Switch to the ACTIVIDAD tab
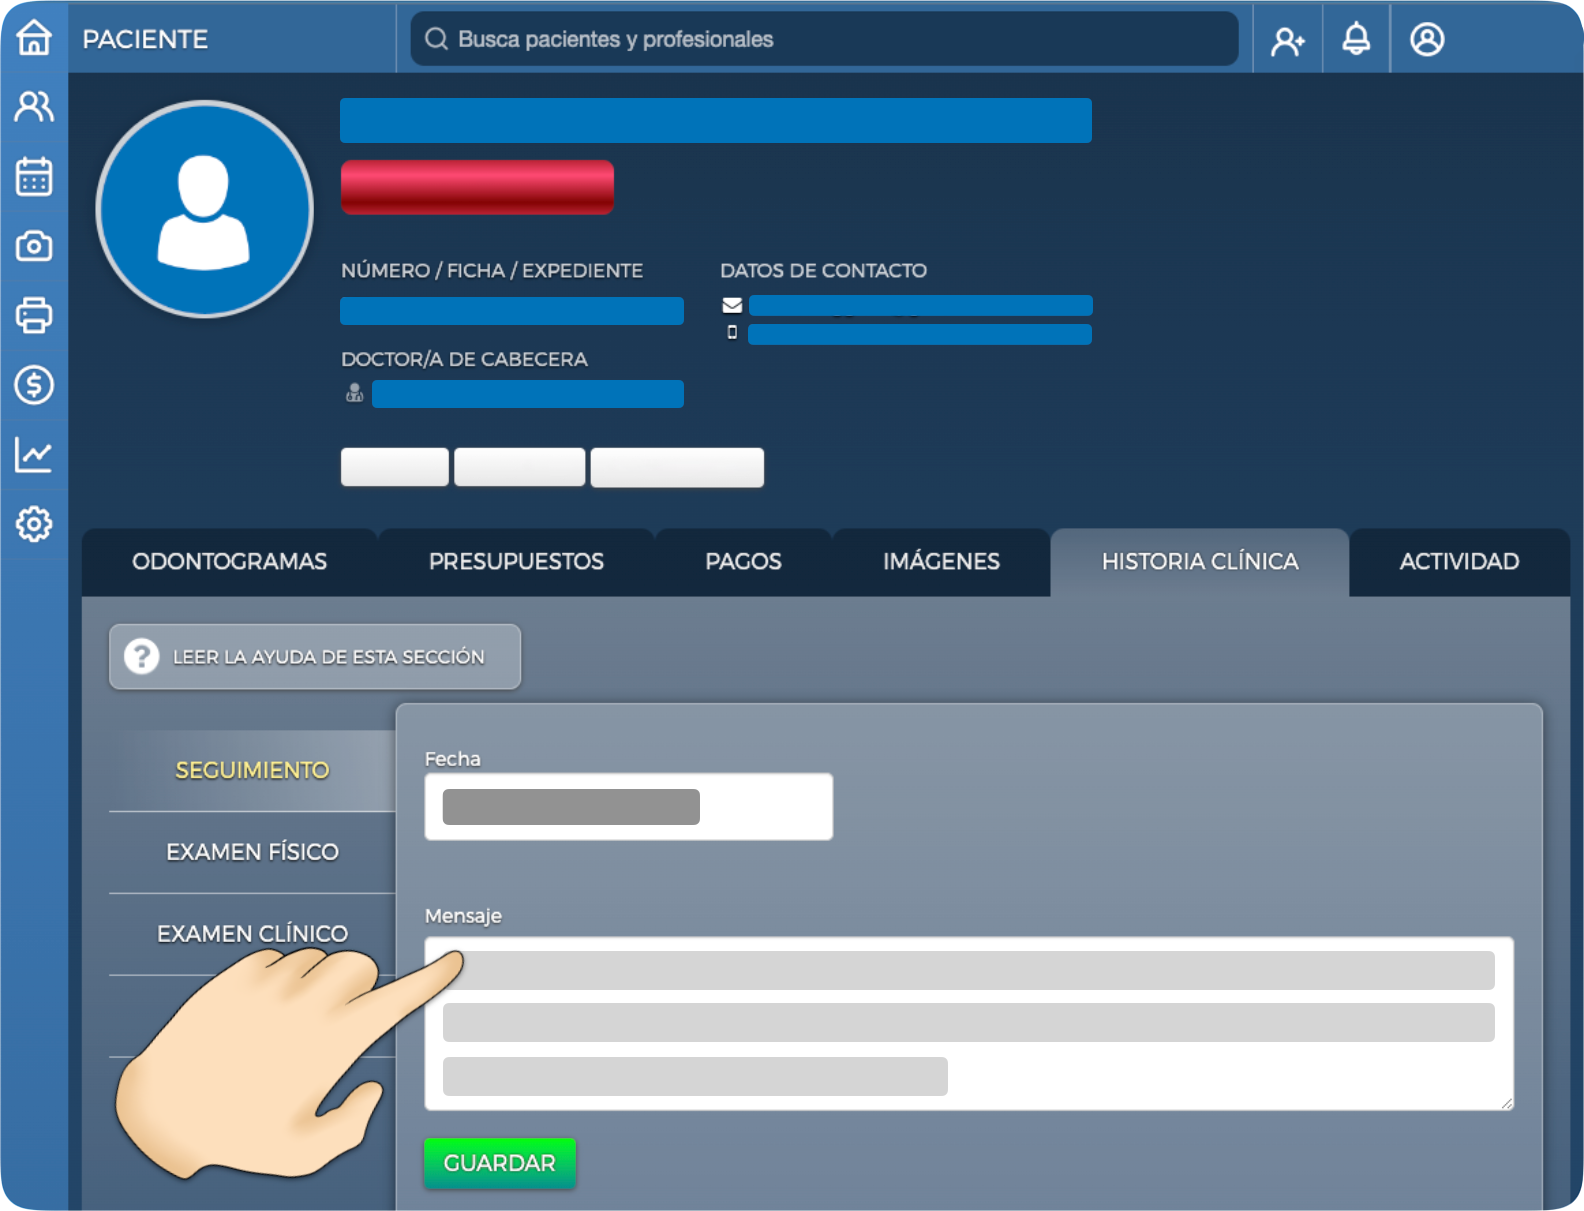The image size is (1584, 1211). tap(1459, 562)
